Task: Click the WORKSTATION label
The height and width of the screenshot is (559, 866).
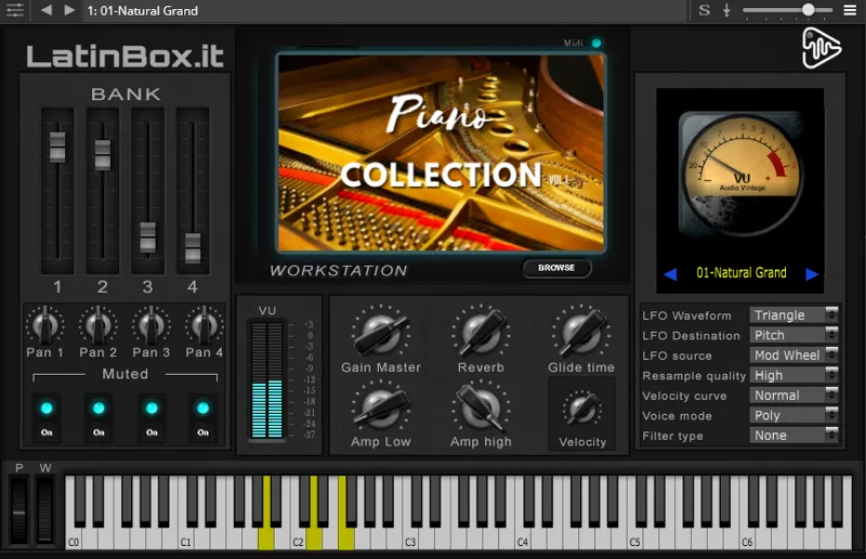Action: pos(339,270)
